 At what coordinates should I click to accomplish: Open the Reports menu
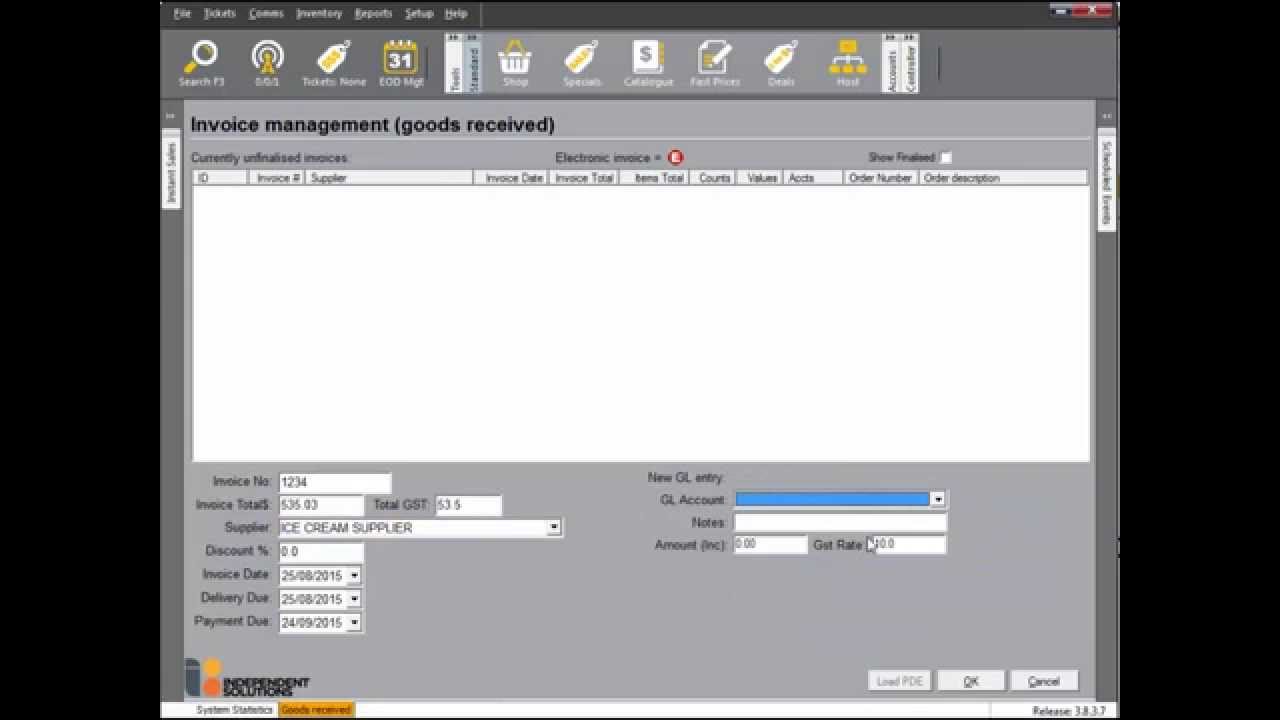(x=373, y=13)
